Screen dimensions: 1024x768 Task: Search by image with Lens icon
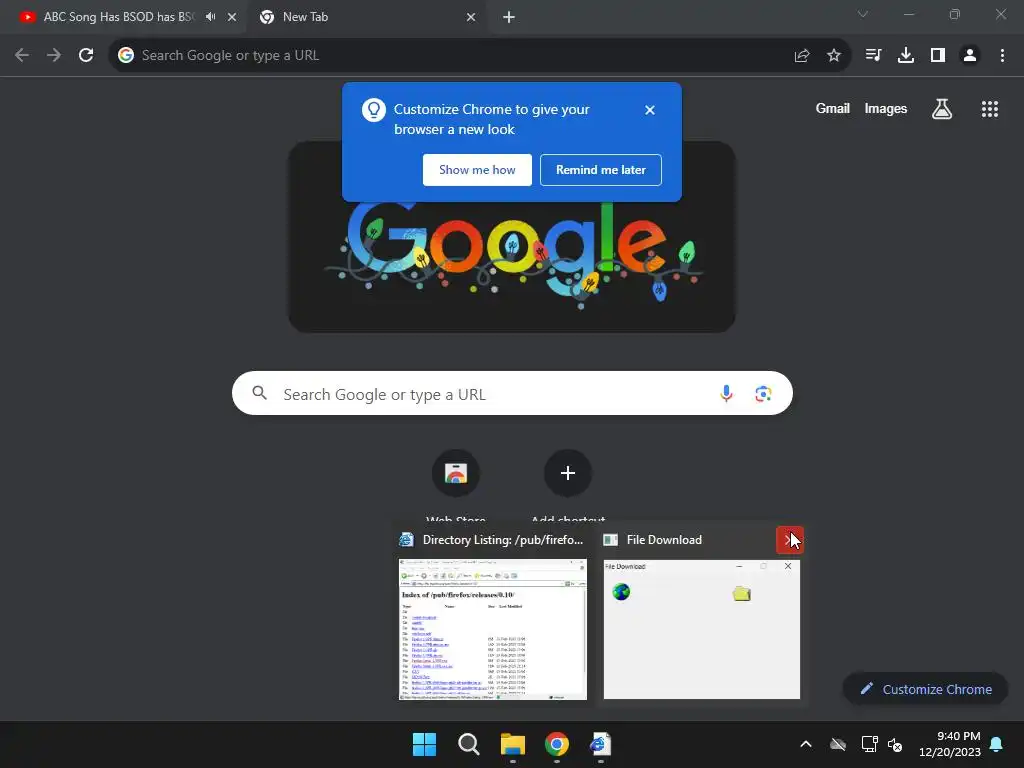click(763, 394)
